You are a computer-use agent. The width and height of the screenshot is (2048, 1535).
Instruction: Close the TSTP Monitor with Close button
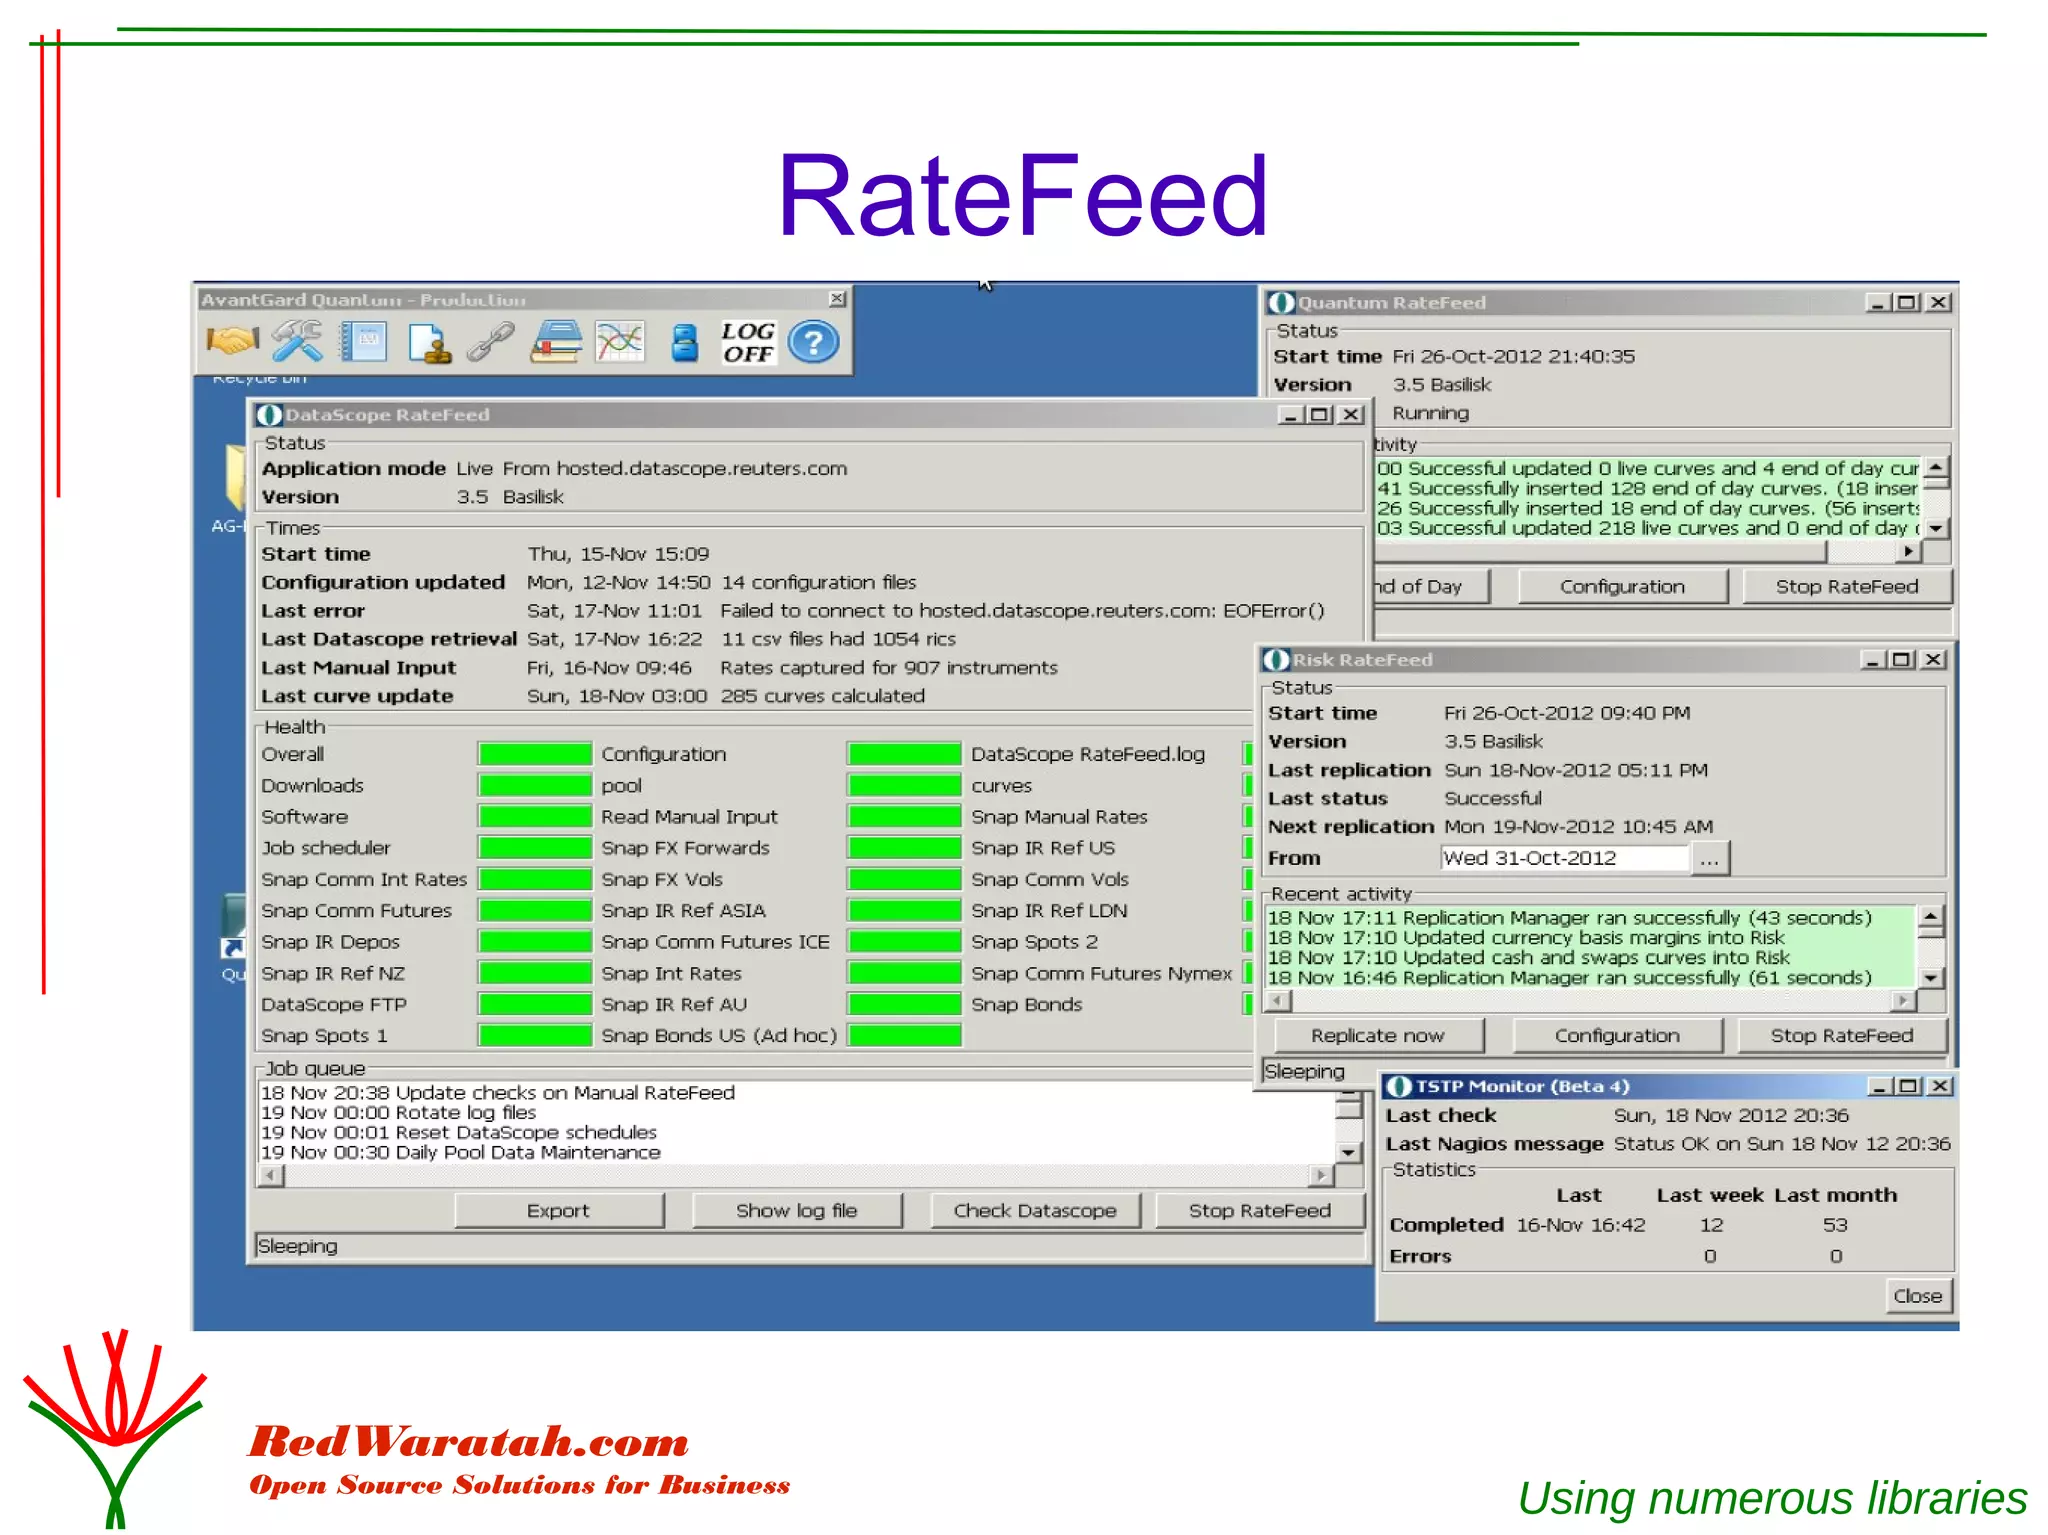(1917, 1296)
